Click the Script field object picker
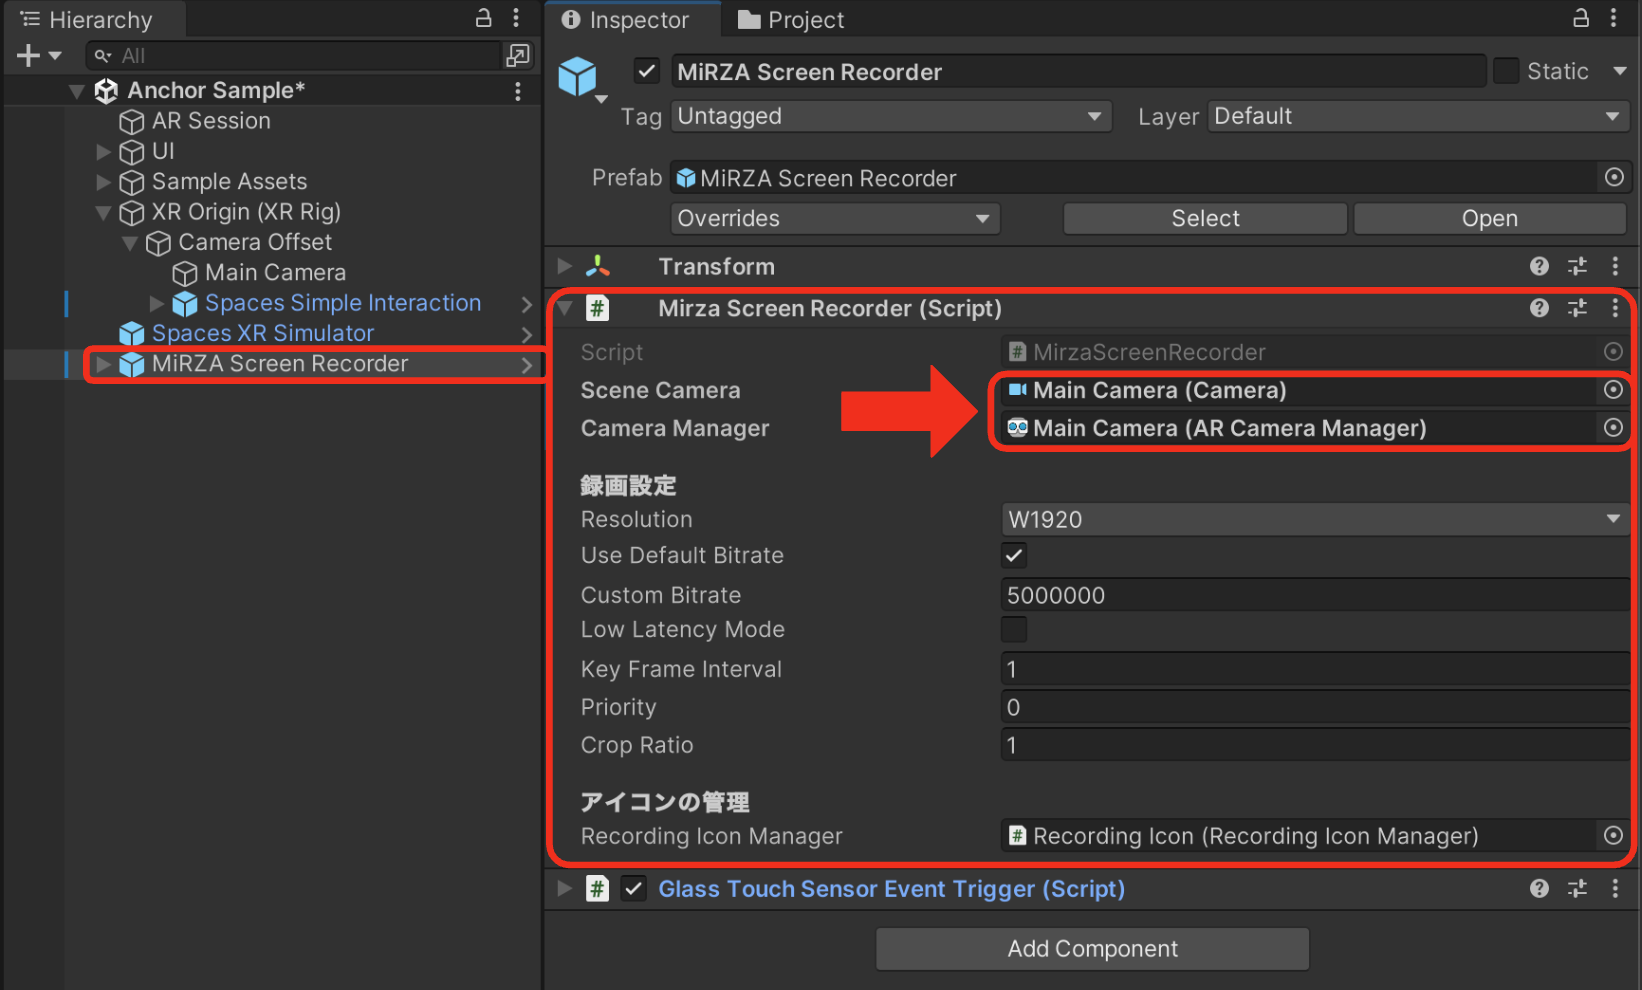This screenshot has height=990, width=1642. pyautogui.click(x=1613, y=351)
